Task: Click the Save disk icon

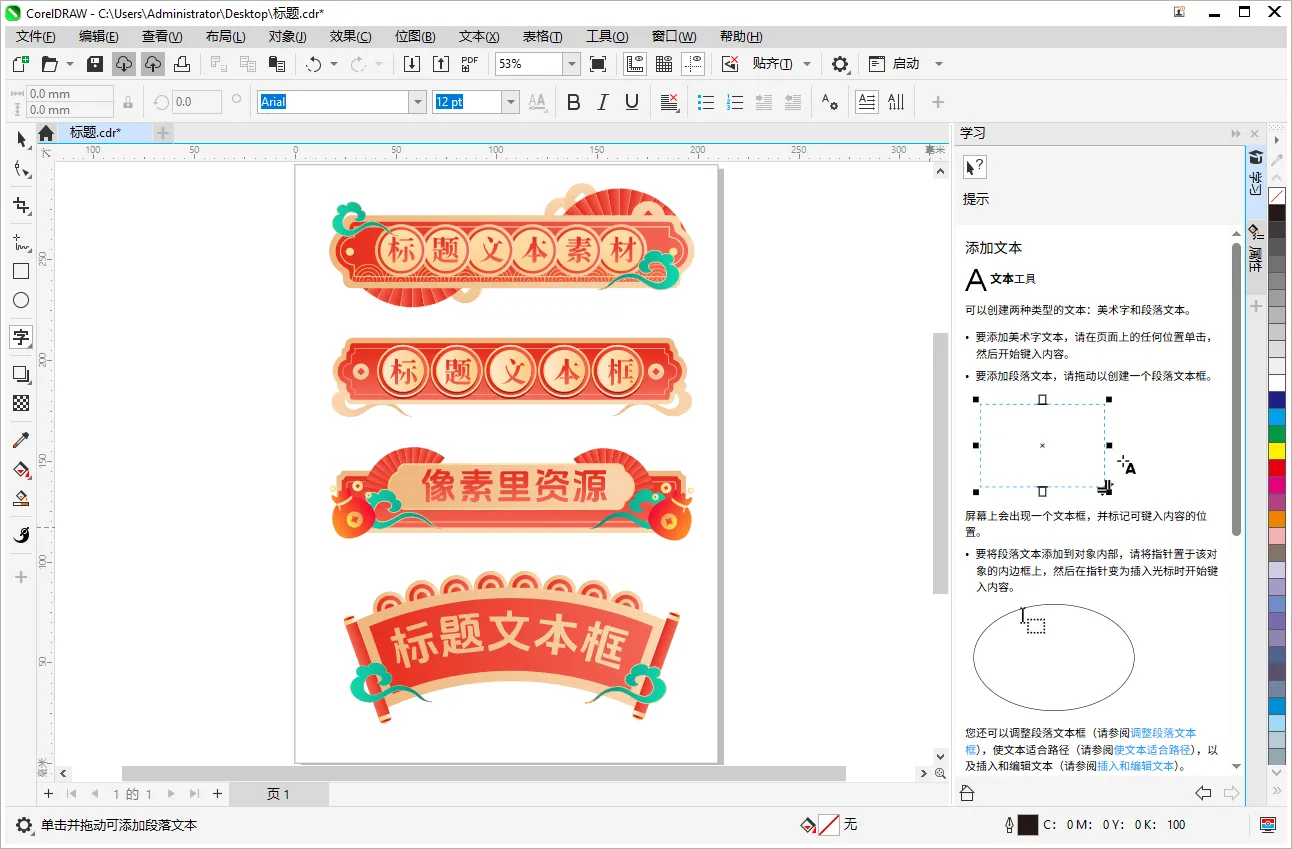Action: coord(95,64)
